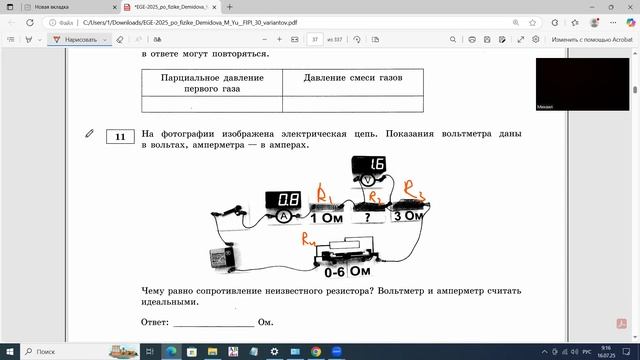Click Изменить с помощью Acrobat
640x360 pixels.
(x=592, y=40)
